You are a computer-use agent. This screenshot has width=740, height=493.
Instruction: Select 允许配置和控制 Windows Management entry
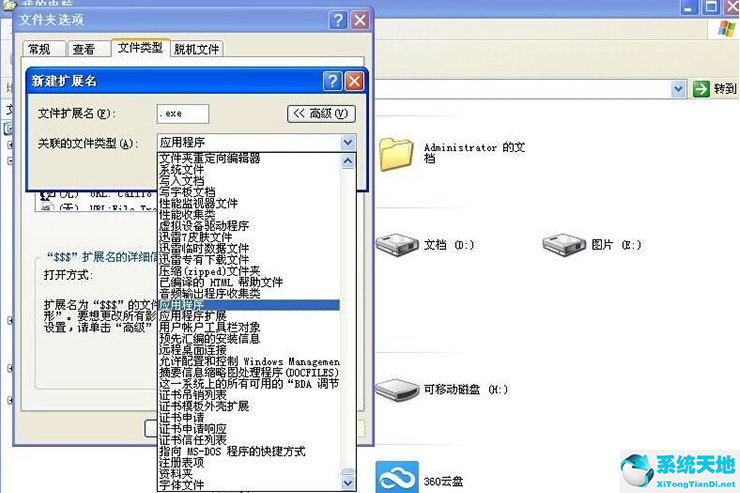pyautogui.click(x=249, y=361)
